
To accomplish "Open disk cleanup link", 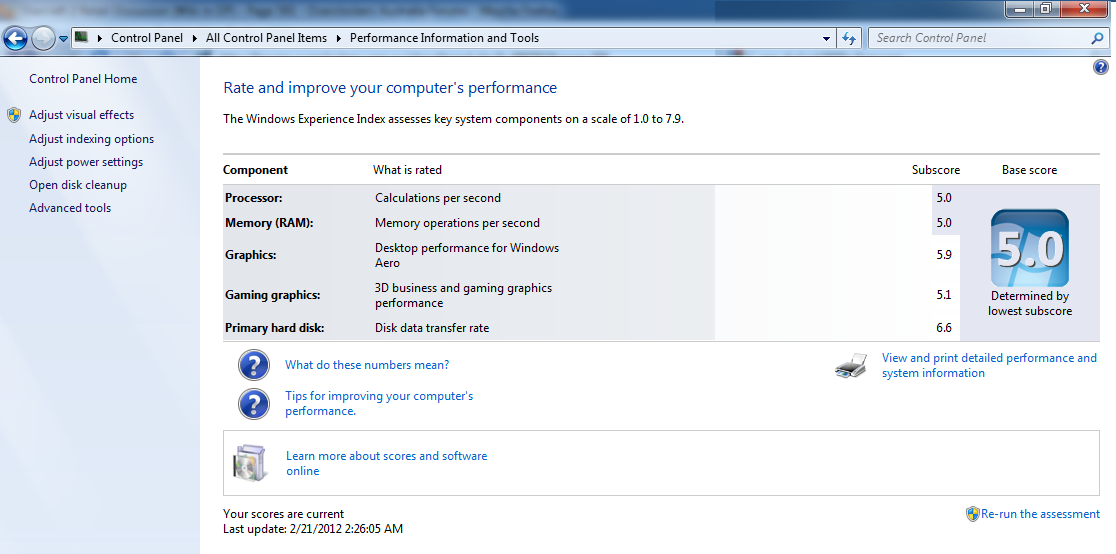I will (78, 185).
